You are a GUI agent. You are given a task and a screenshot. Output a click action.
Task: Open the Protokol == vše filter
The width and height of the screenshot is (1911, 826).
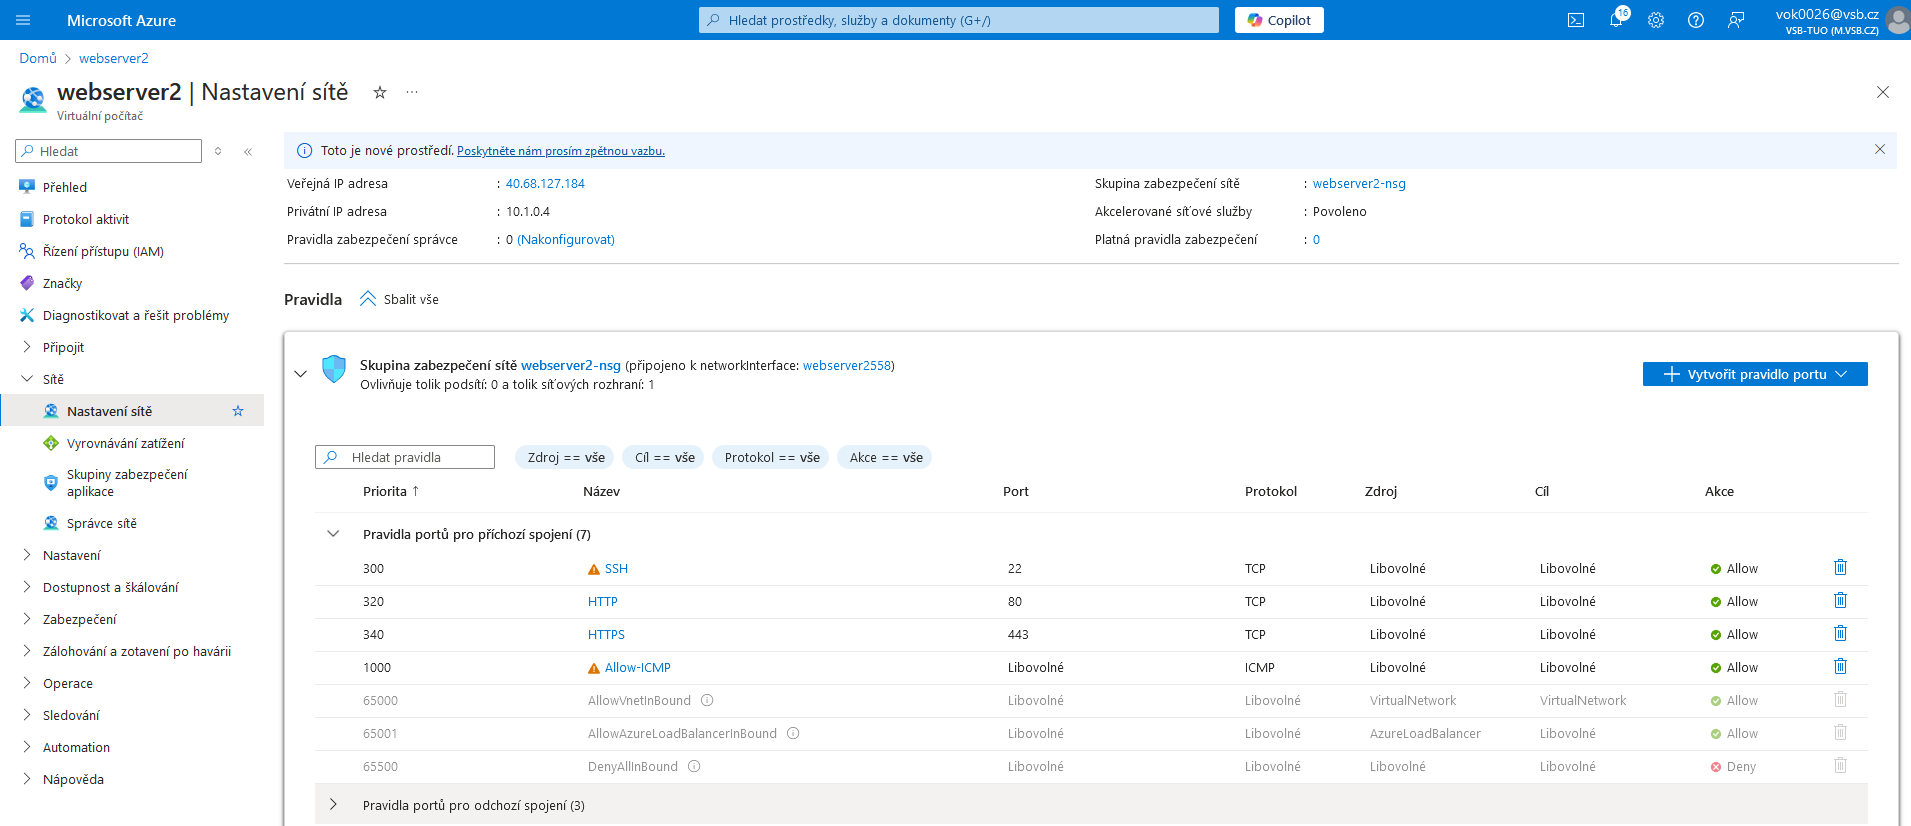[x=771, y=457]
